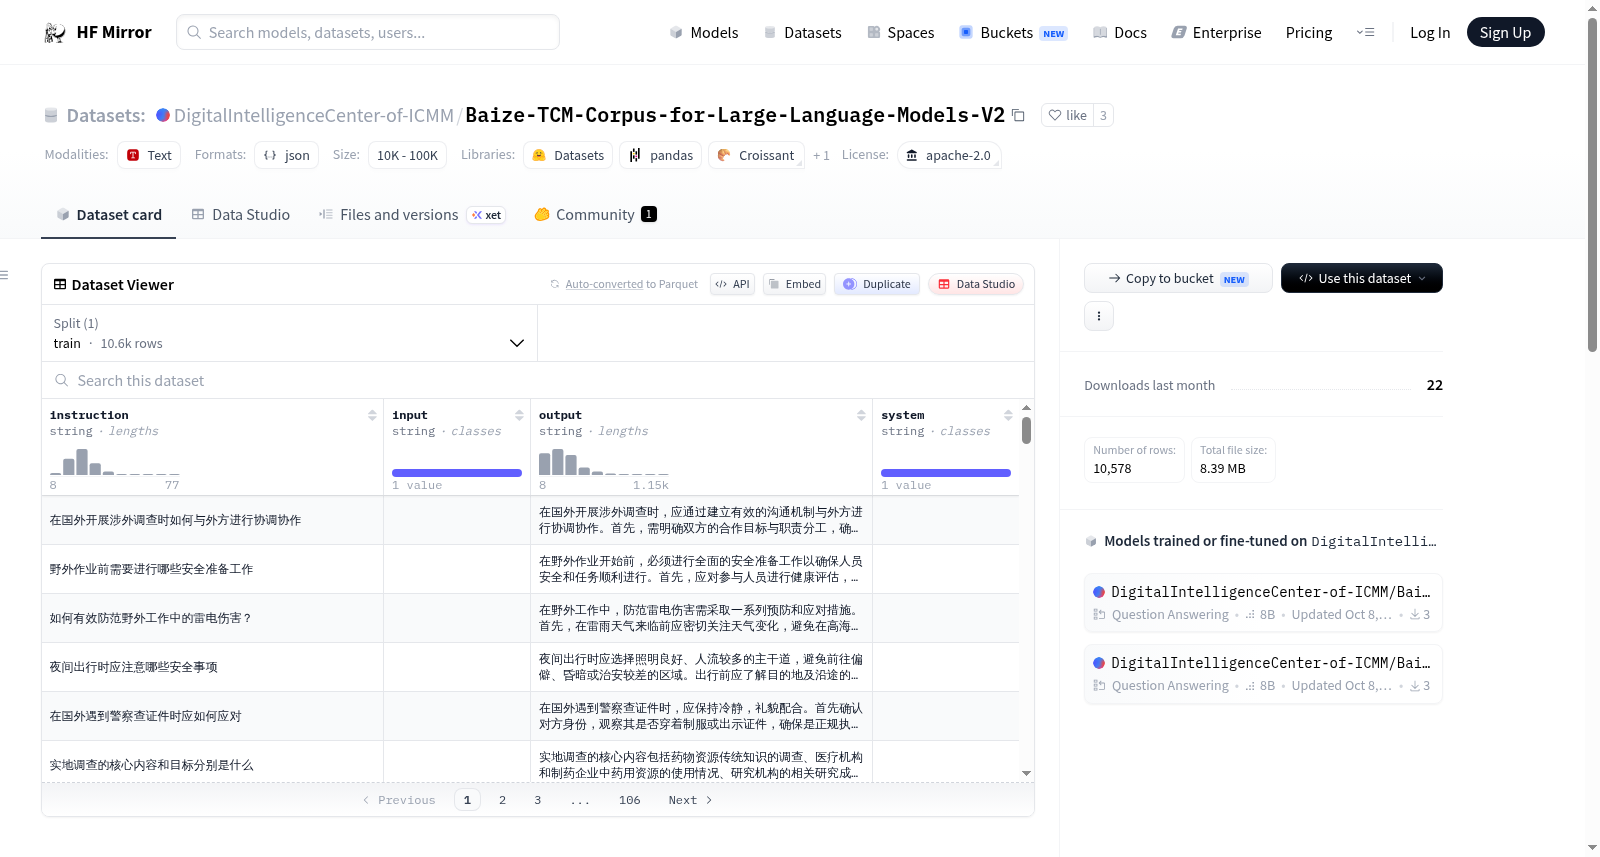
Task: Select row 夜间出行时应注意哪些安全事项
Action: pyautogui.click(x=530, y=667)
